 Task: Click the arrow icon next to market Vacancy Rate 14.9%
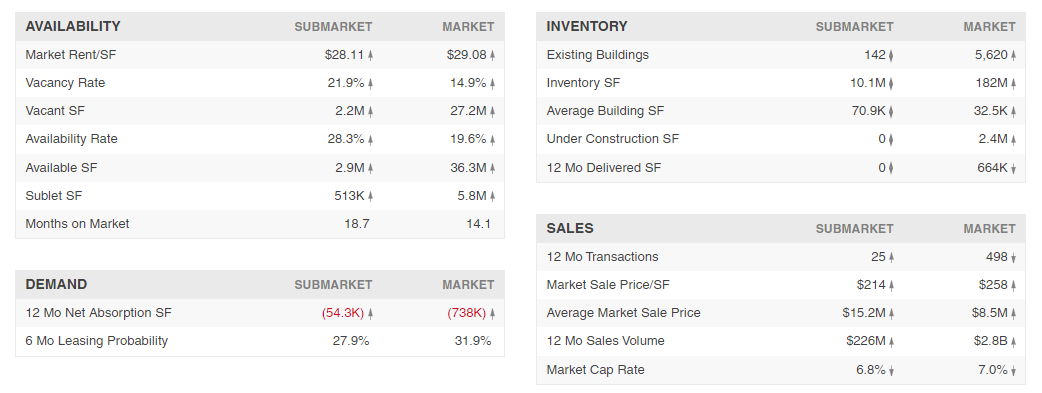[x=492, y=84]
